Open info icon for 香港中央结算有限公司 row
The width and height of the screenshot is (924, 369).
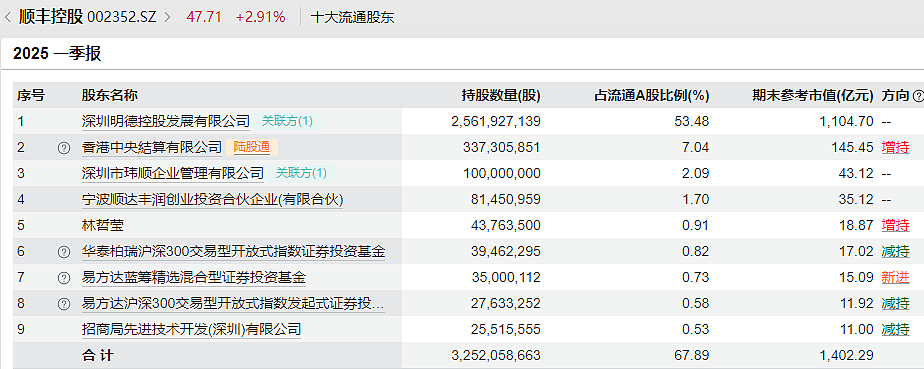pos(64,148)
